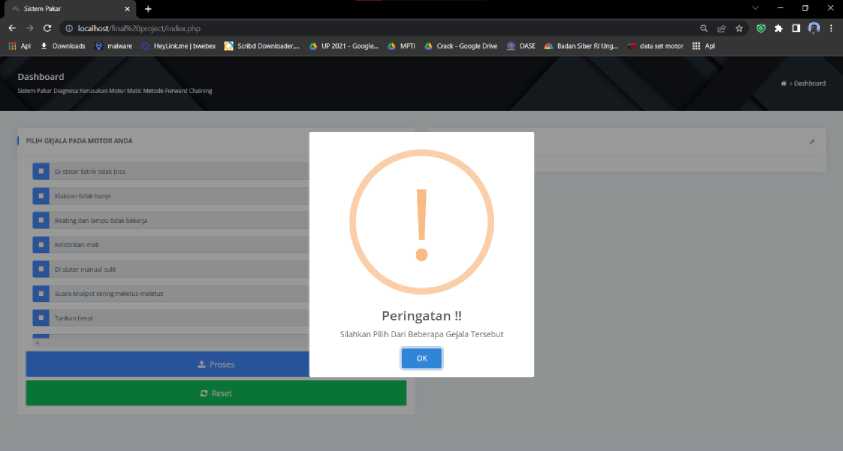Open the zoom magnifier icon in address bar
The height and width of the screenshot is (451, 843).
pos(704,28)
